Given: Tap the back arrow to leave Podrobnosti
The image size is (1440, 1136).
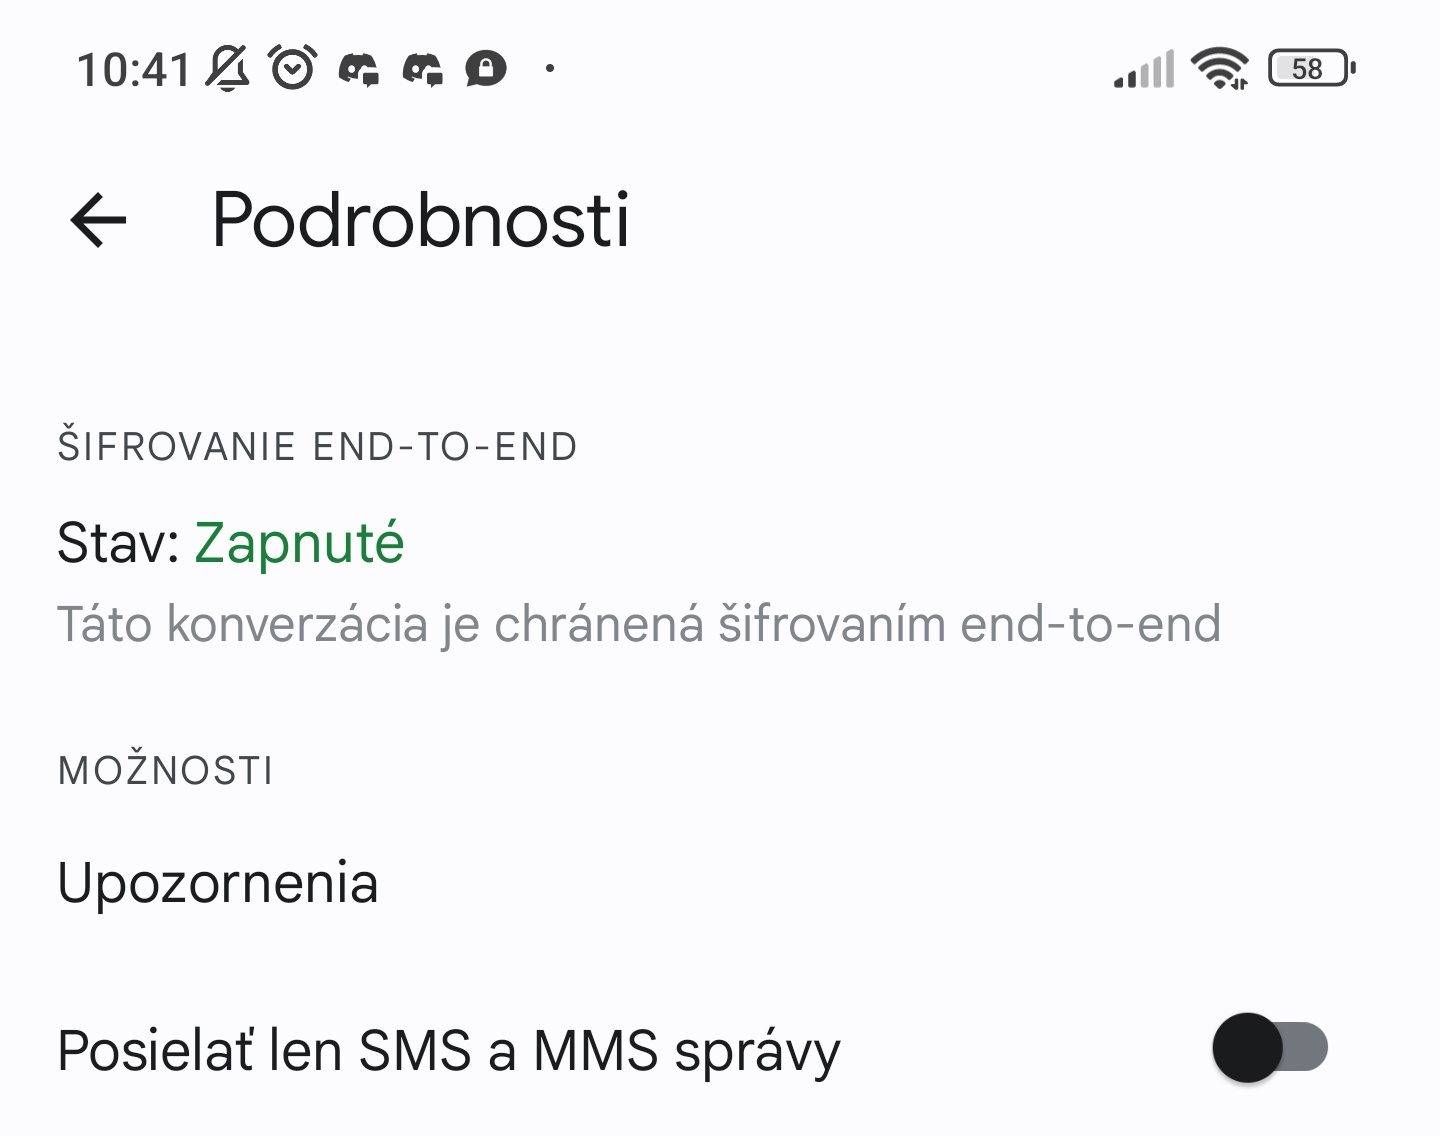Looking at the screenshot, I should pyautogui.click(x=98, y=220).
